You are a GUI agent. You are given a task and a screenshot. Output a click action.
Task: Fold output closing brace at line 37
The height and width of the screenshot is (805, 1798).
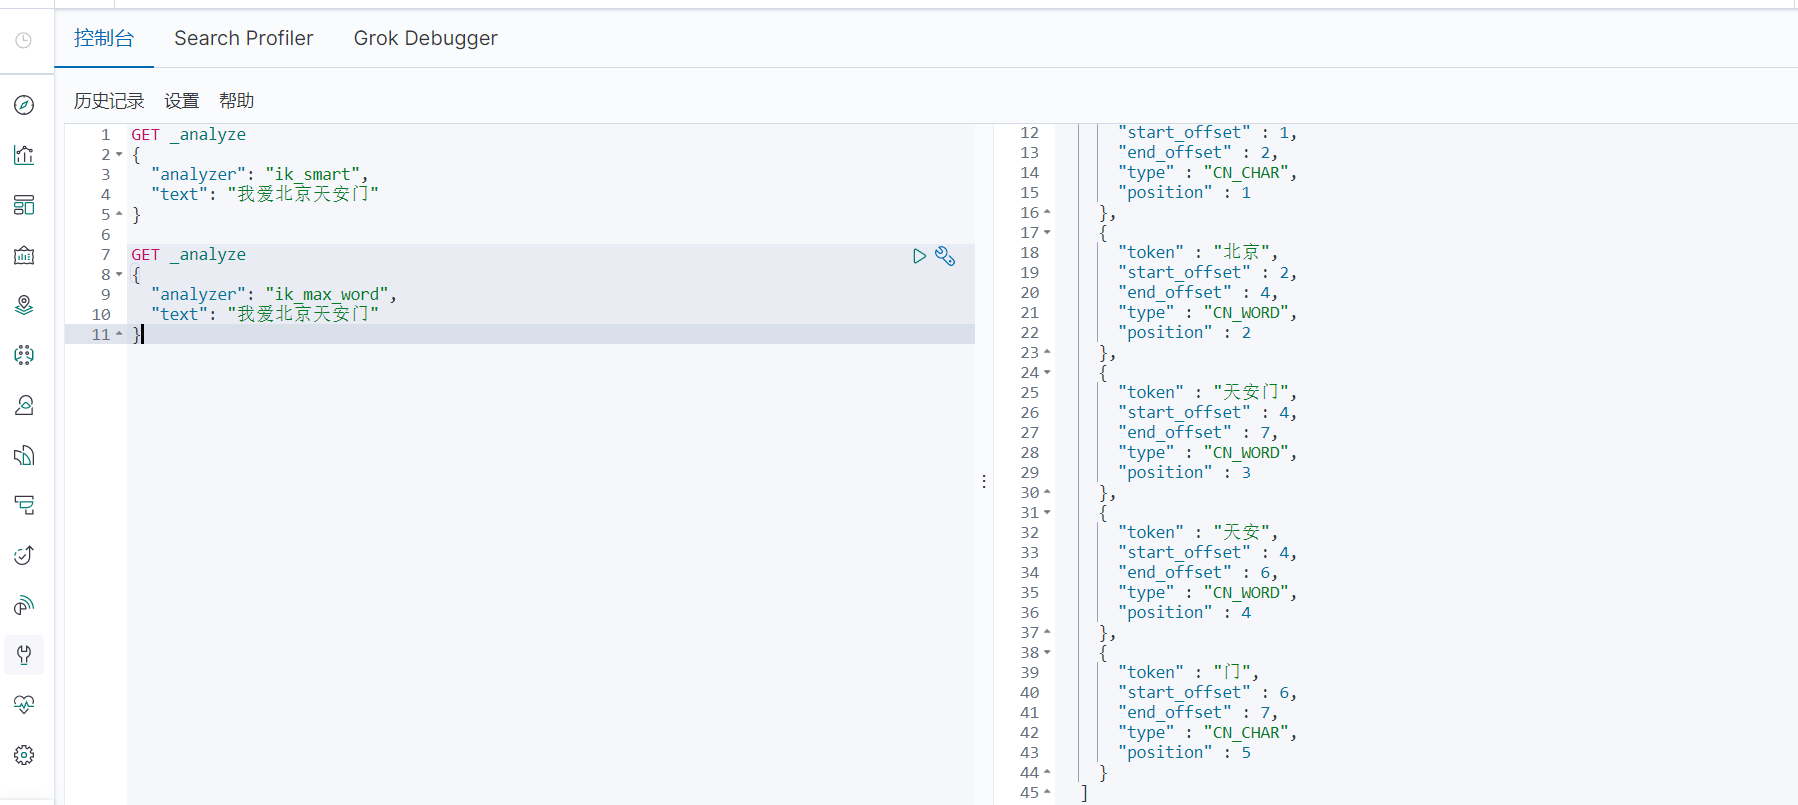point(1047,632)
